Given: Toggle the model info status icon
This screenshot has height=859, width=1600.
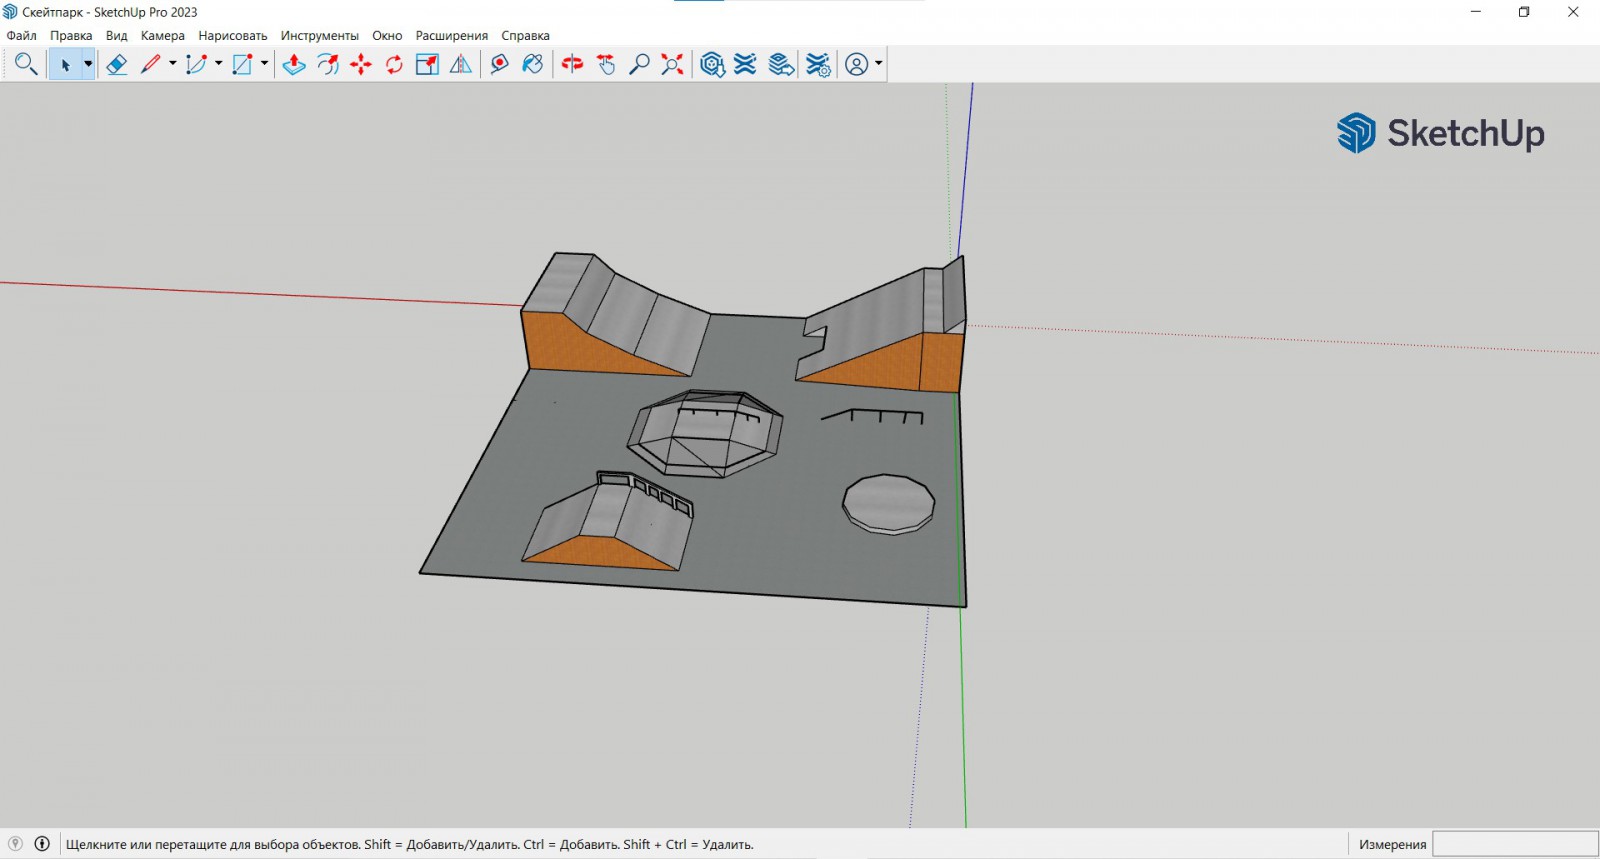Looking at the screenshot, I should [42, 844].
